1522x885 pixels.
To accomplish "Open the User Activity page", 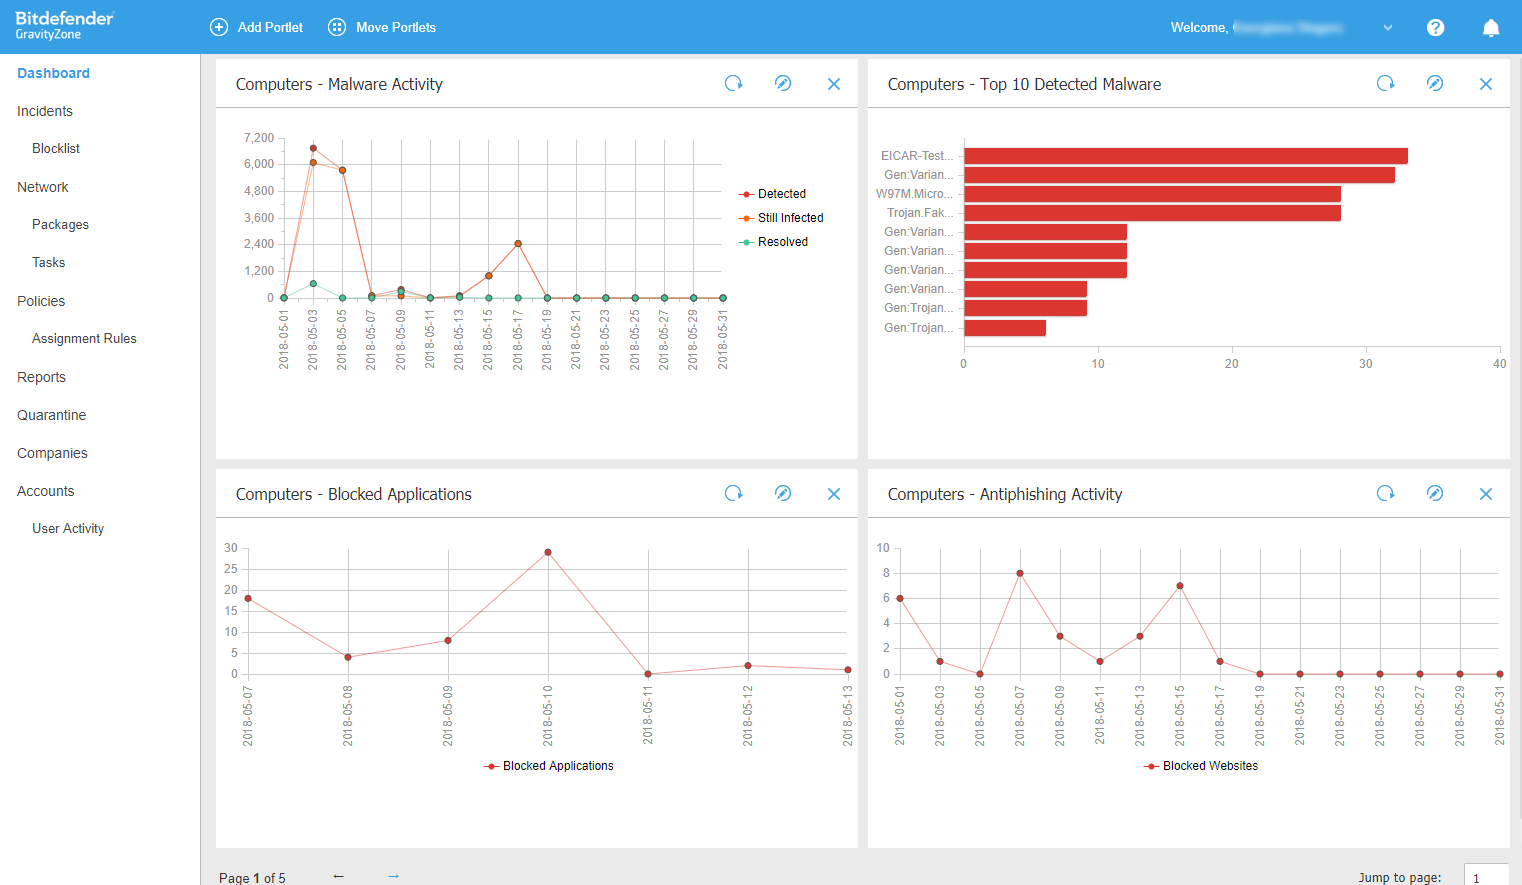I will point(67,528).
